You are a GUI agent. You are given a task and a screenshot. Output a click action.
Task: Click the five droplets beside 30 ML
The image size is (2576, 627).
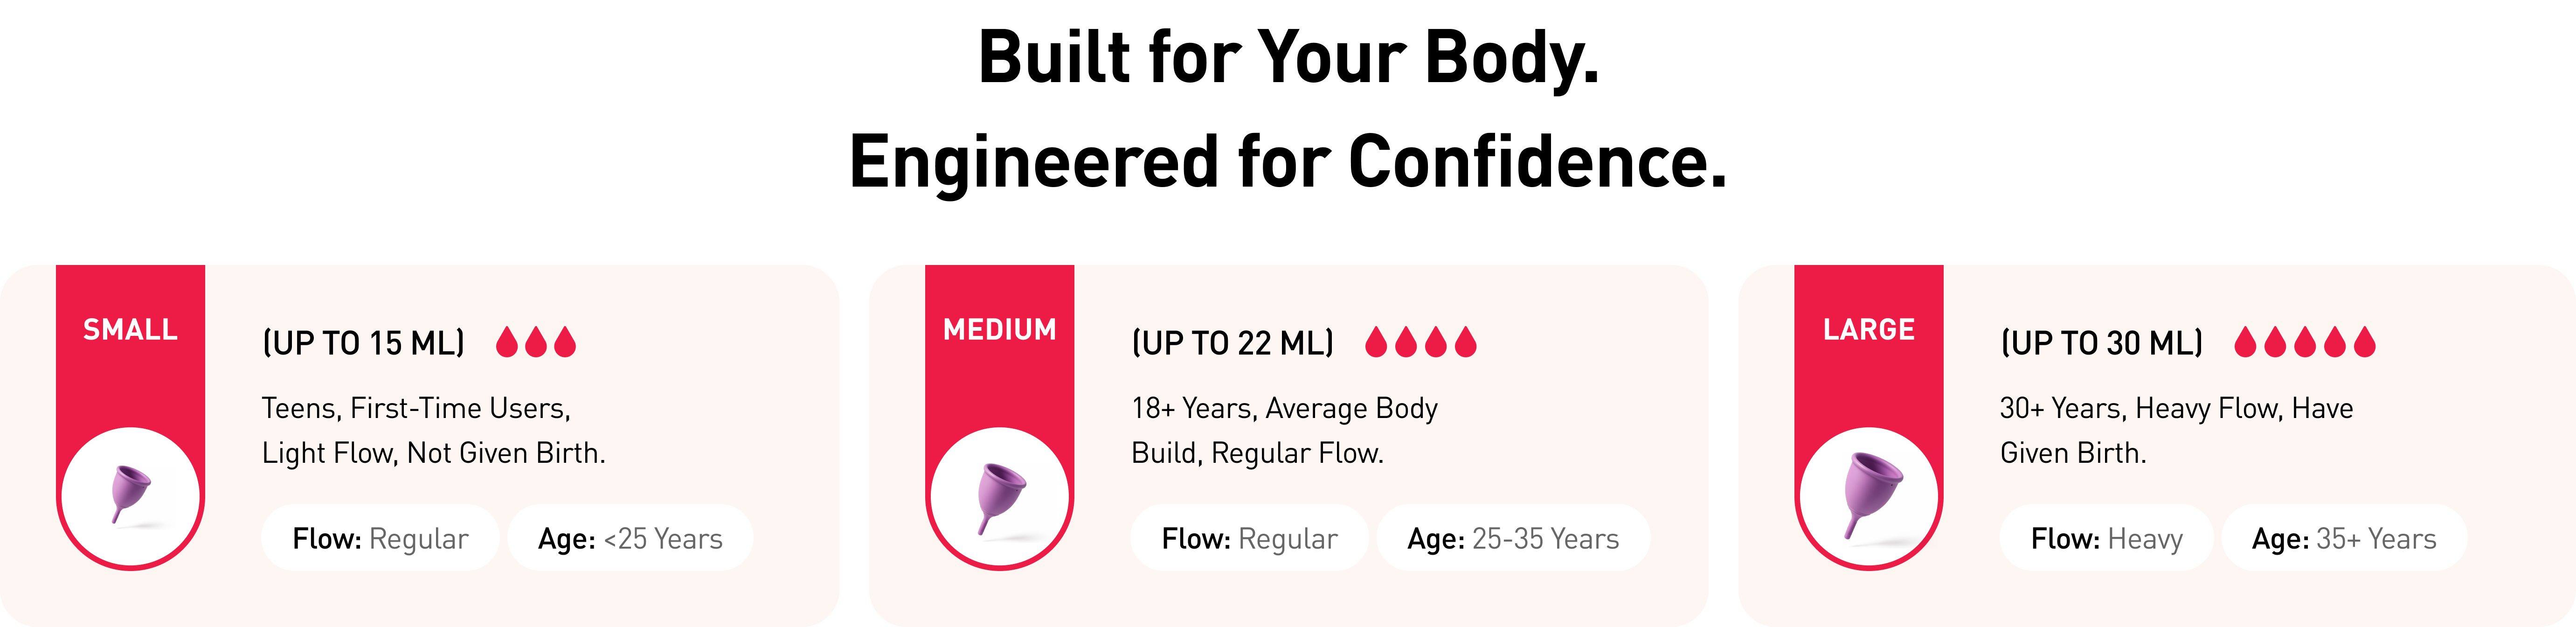(2304, 342)
